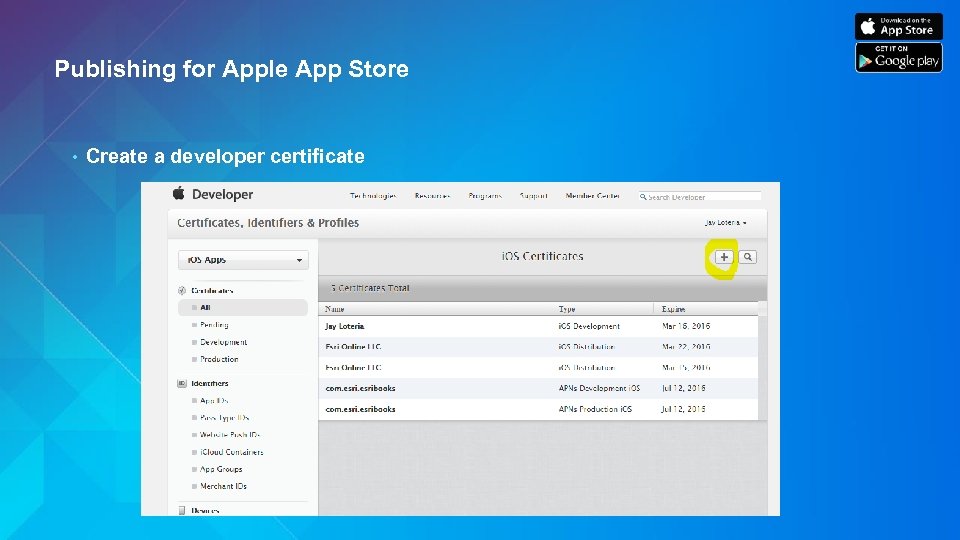The image size is (960, 540).
Task: Click the certificate list vertical scrollbar
Action: tap(762, 361)
